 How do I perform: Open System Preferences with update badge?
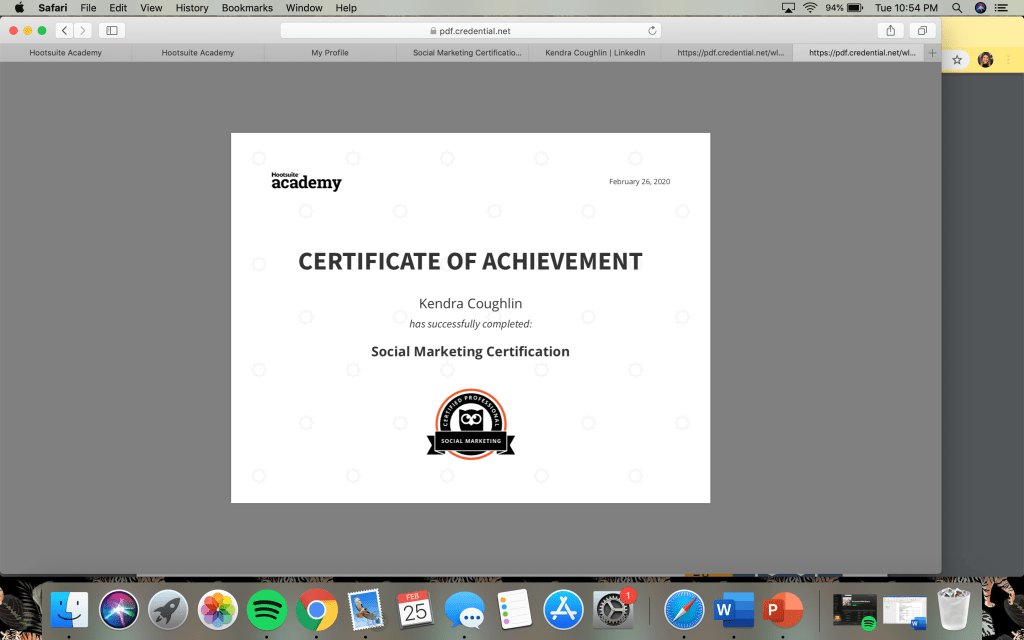click(613, 609)
